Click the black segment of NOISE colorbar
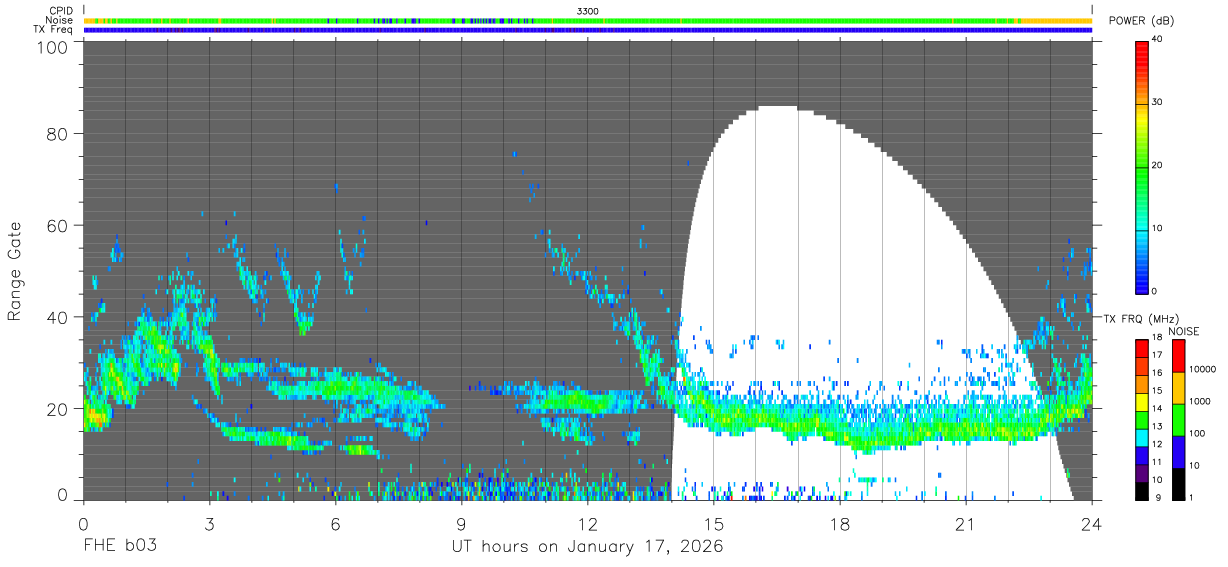 (x=1178, y=484)
